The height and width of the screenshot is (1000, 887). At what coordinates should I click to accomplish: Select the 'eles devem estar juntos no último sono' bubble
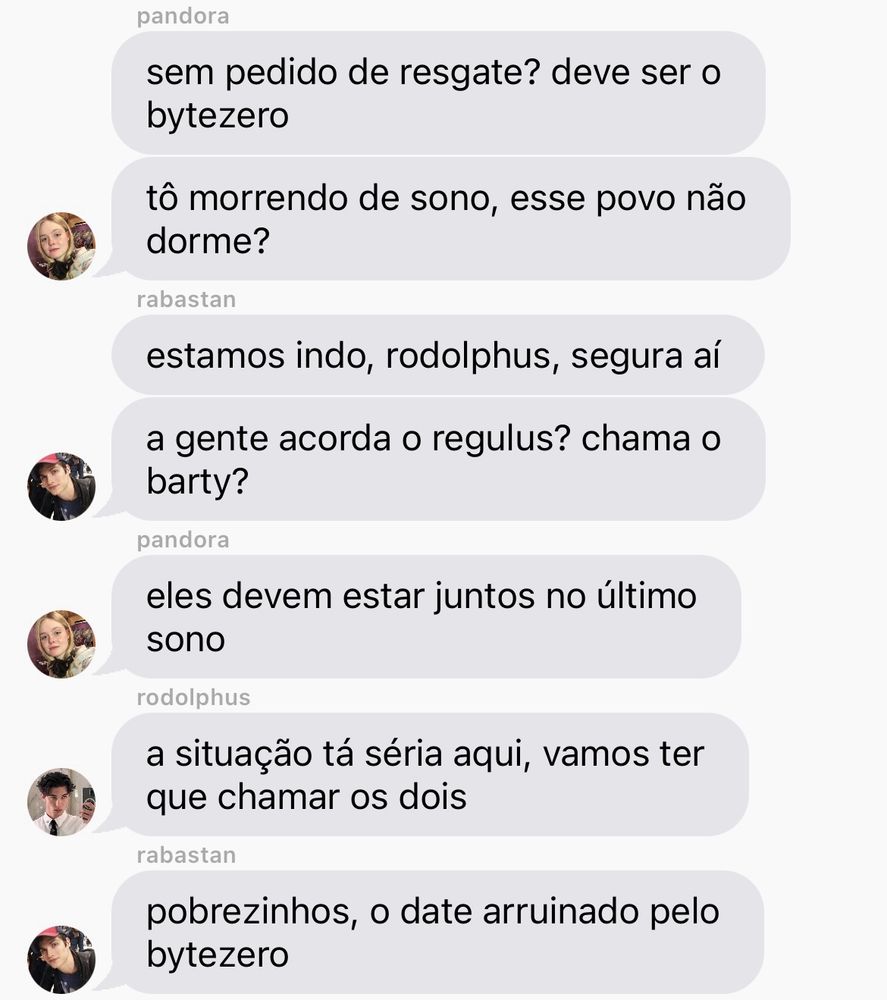(x=426, y=617)
